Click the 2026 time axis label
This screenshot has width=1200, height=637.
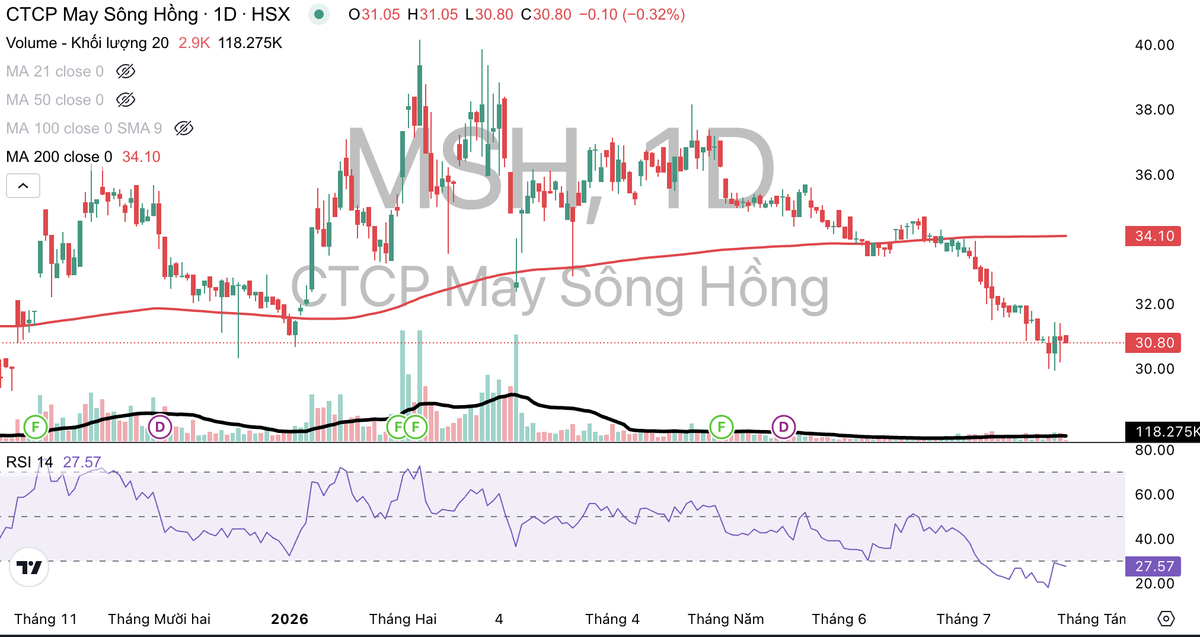pos(290,618)
